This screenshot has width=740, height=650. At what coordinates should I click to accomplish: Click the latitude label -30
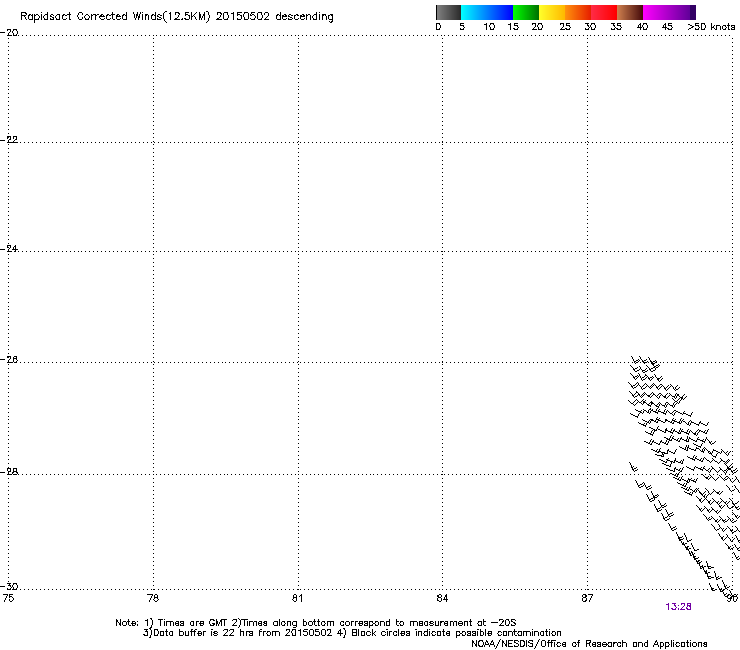(9, 586)
